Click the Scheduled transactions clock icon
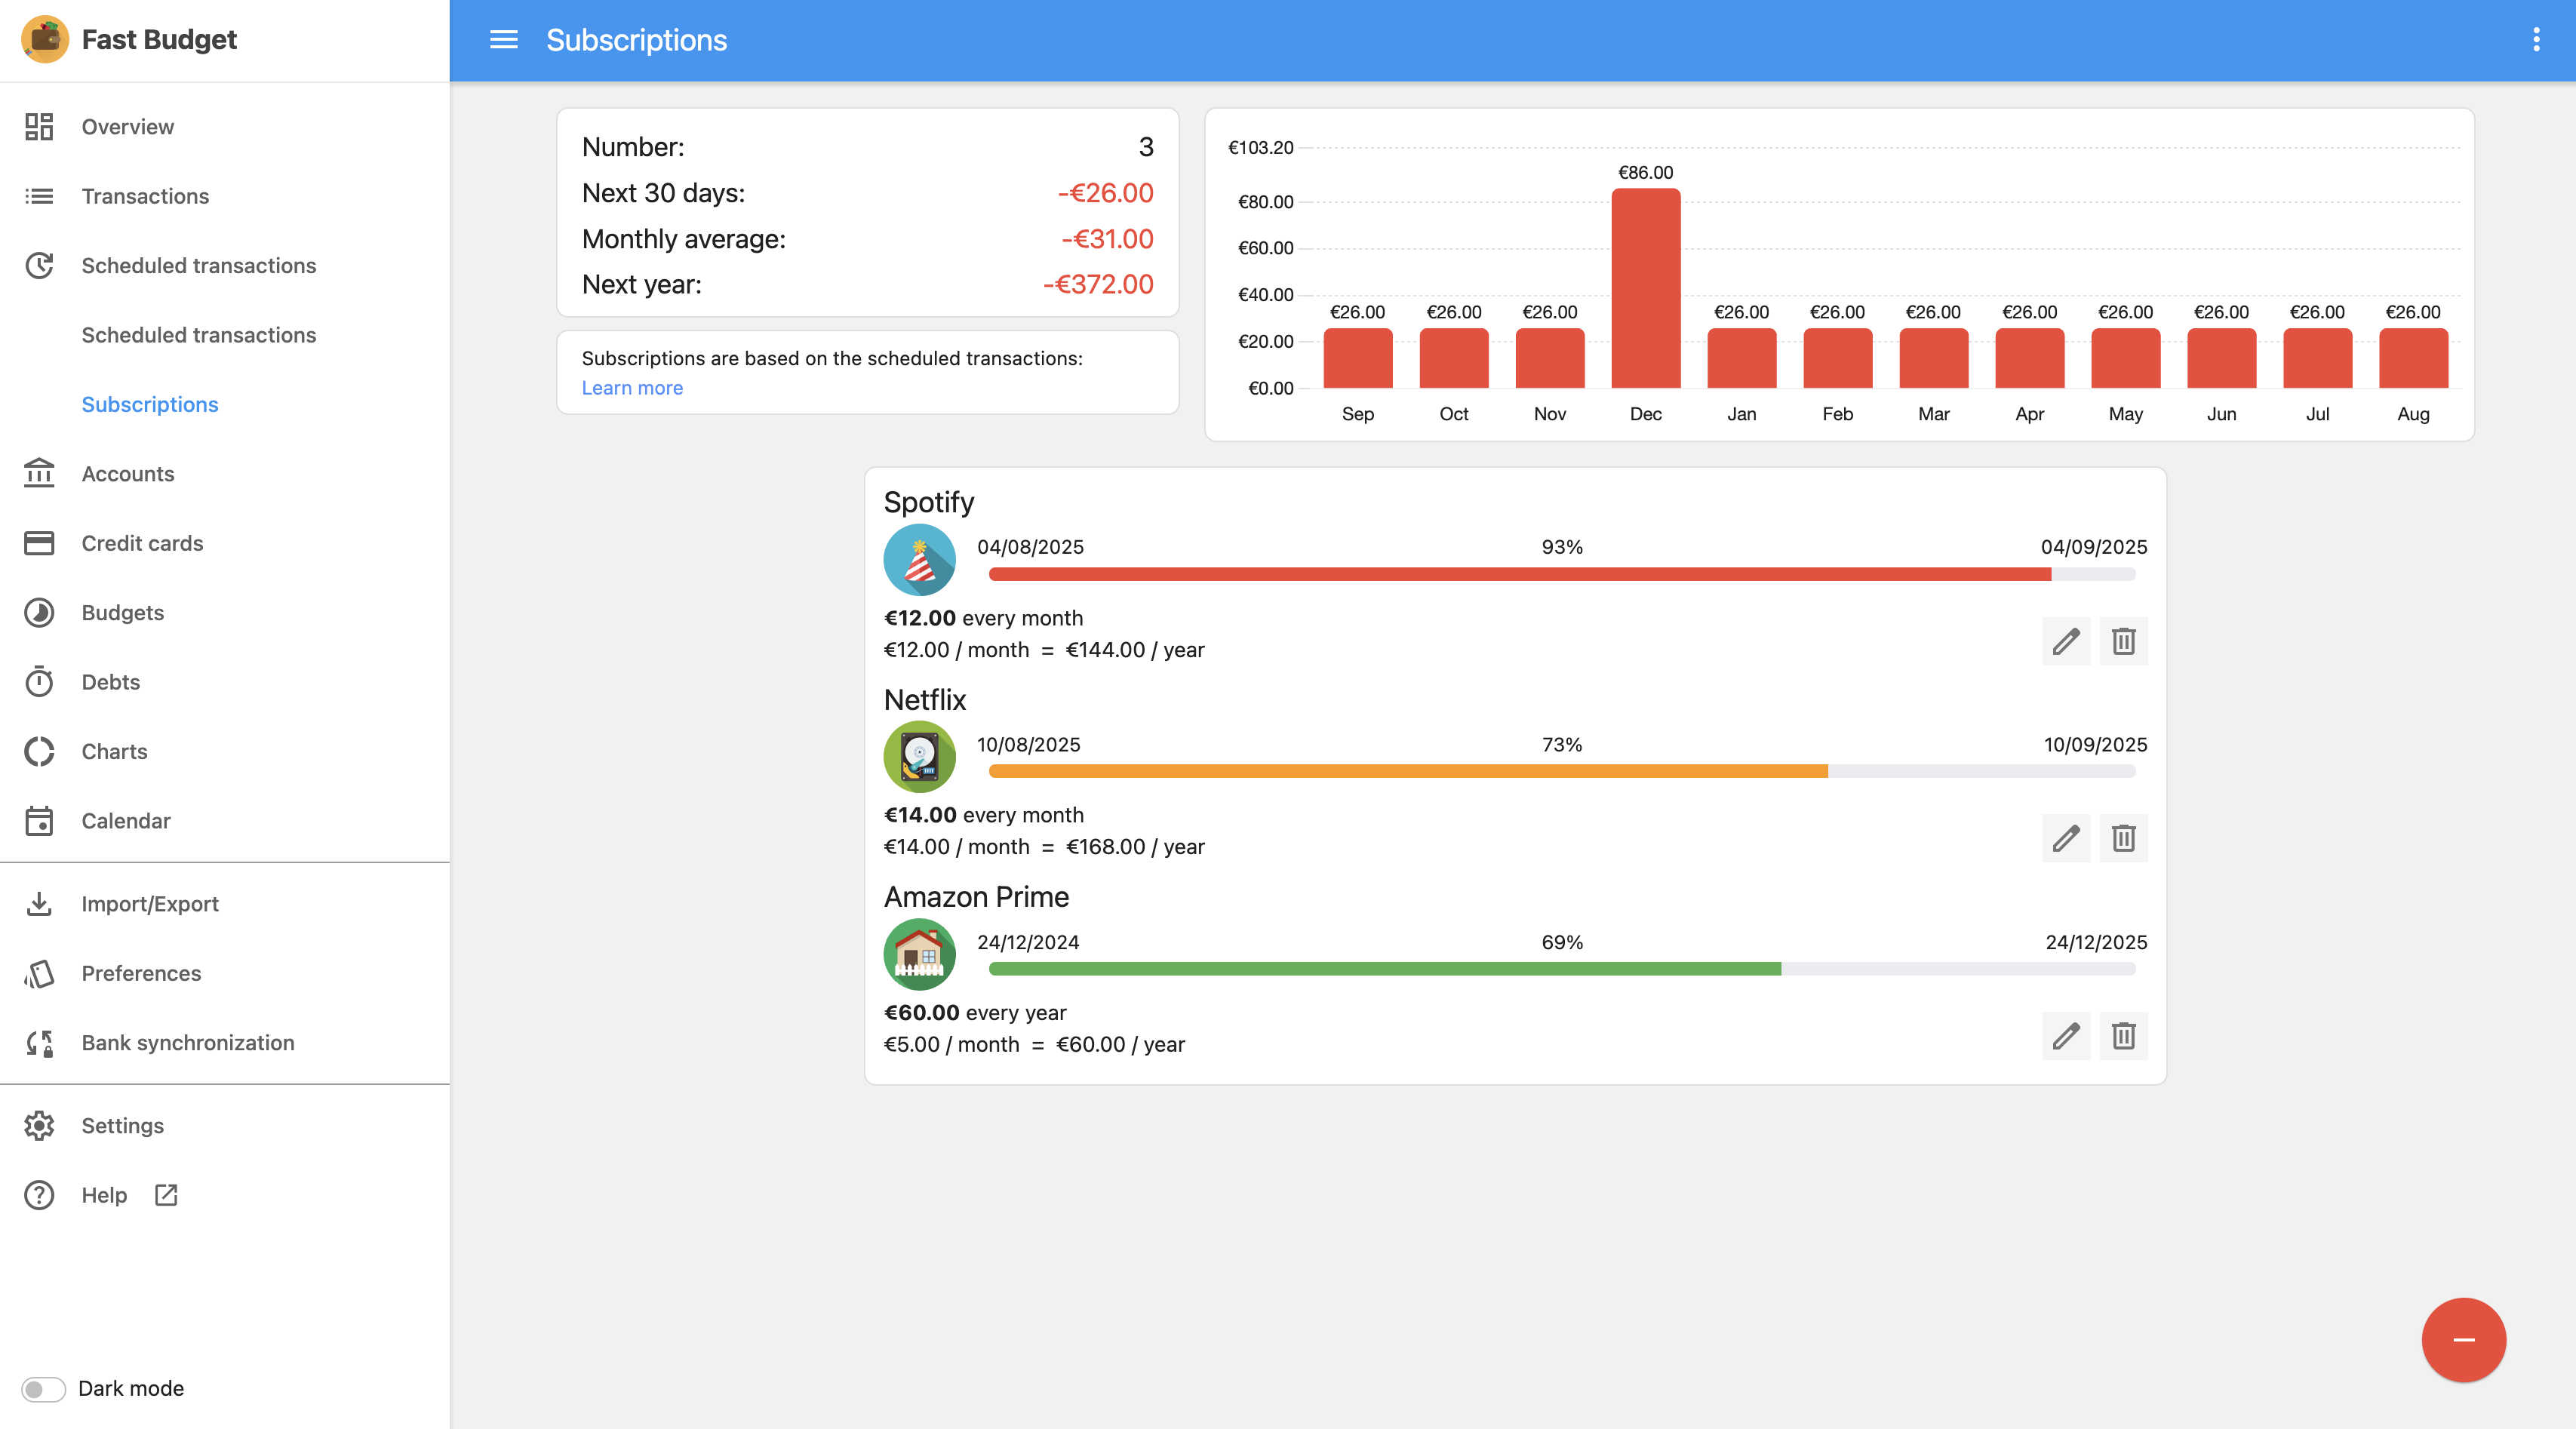The width and height of the screenshot is (2576, 1429). (39, 266)
